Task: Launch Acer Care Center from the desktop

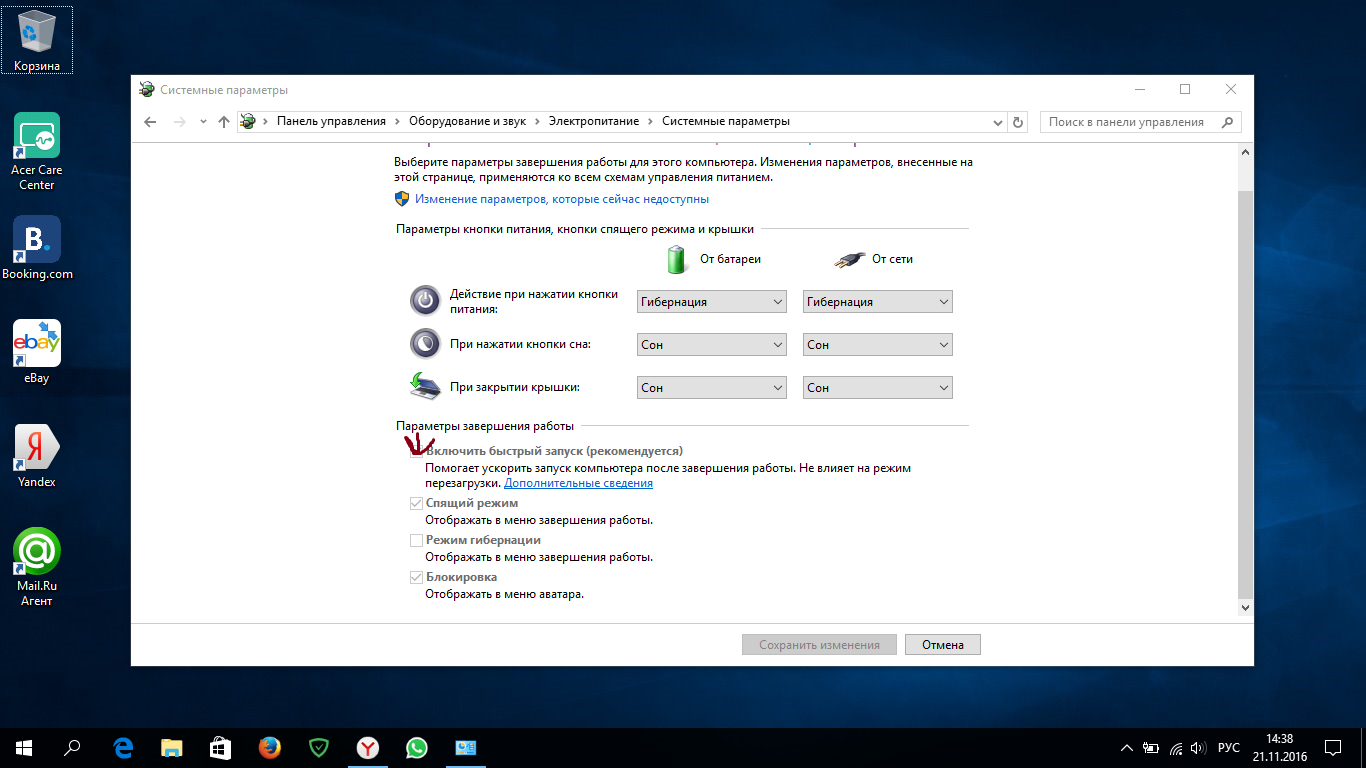Action: tap(37, 150)
